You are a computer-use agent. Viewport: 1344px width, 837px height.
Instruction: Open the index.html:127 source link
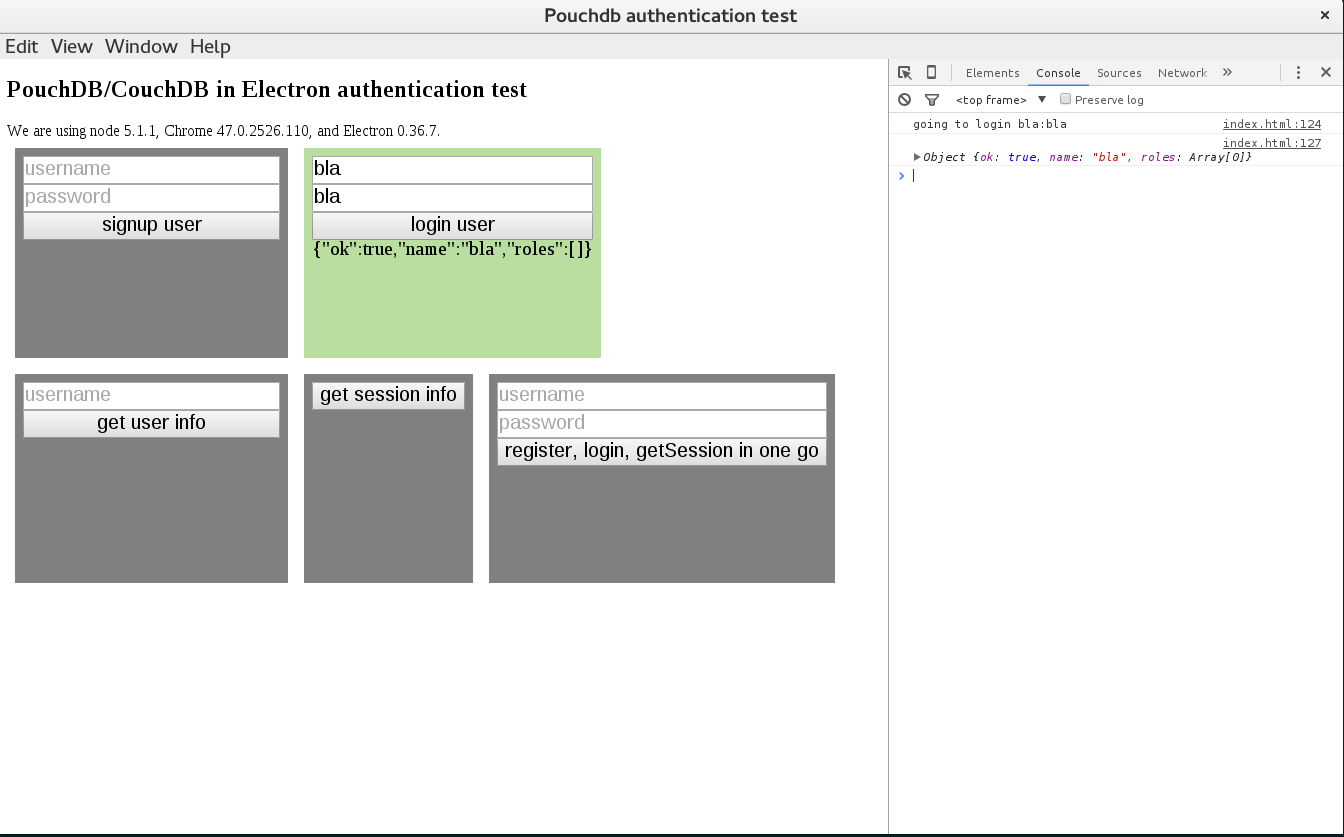coord(1271,143)
